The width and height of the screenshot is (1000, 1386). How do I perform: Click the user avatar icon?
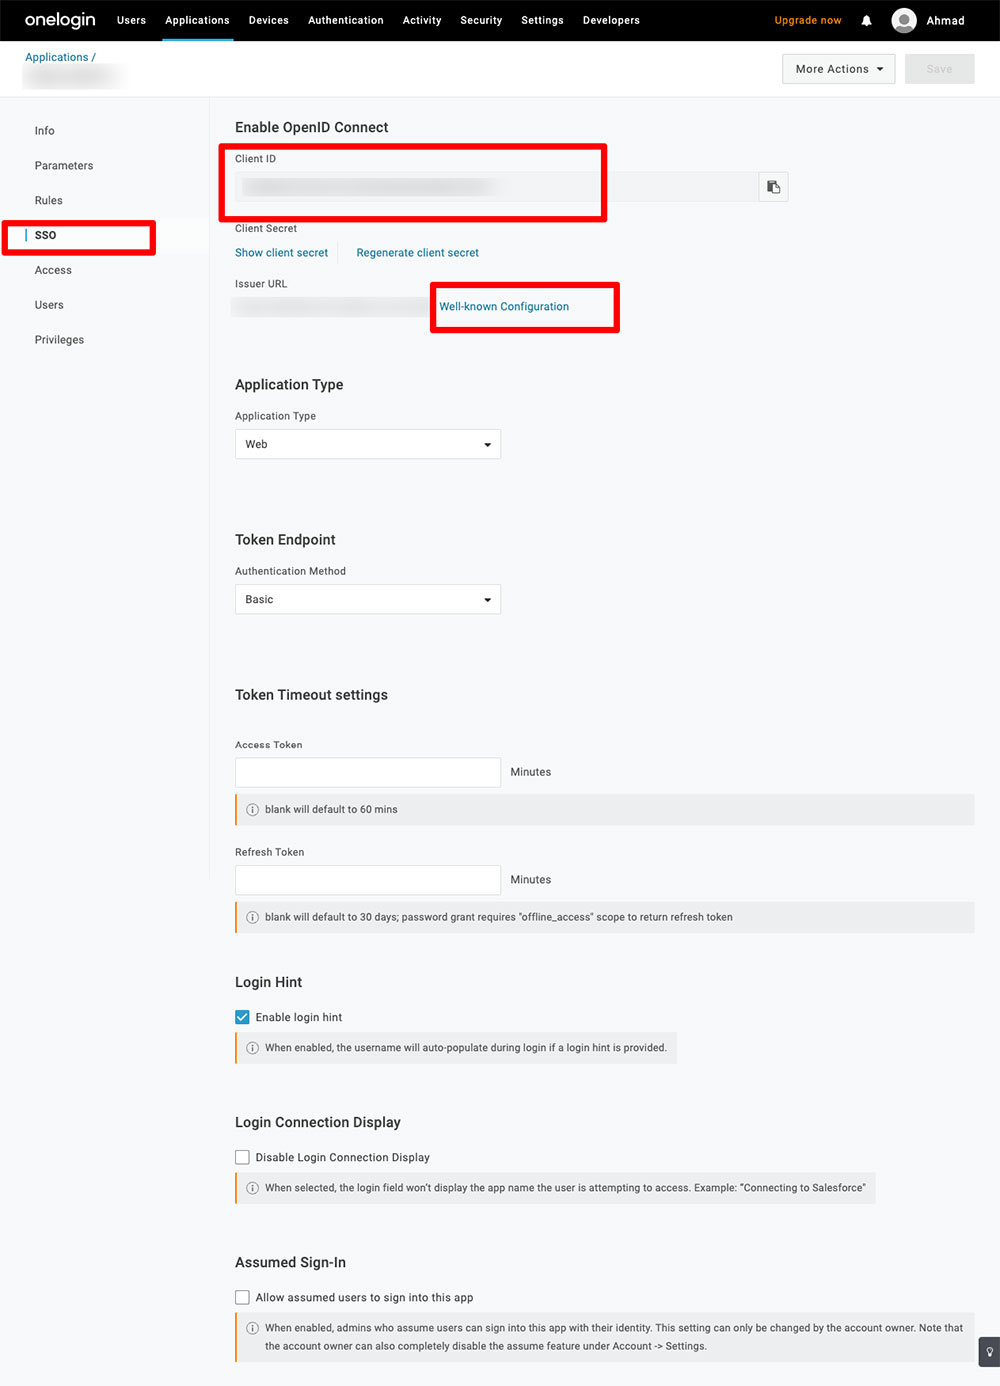904,21
